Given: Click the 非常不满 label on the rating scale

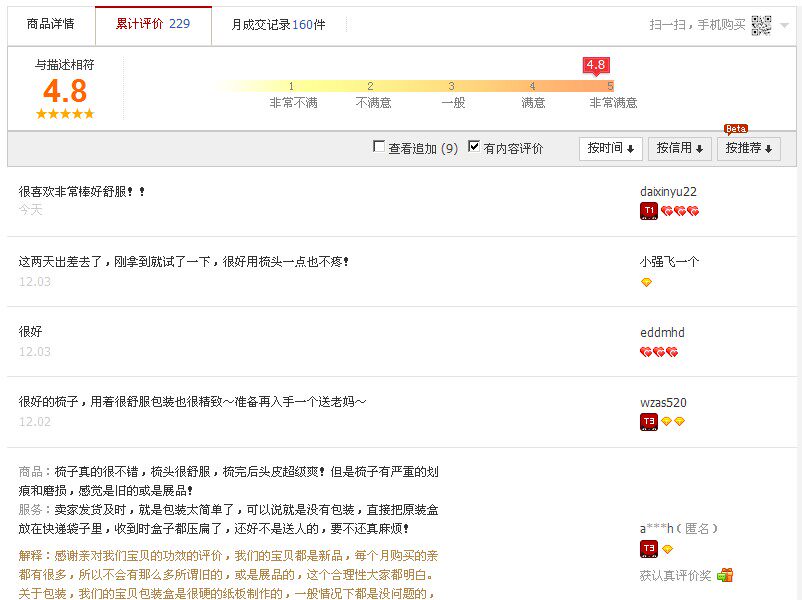Looking at the screenshot, I should [x=294, y=103].
